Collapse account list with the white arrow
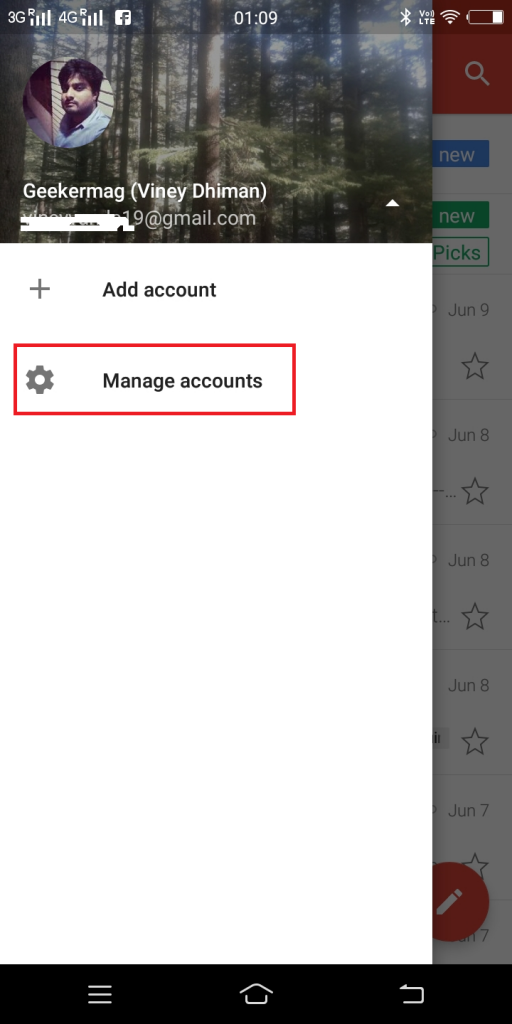 [392, 203]
